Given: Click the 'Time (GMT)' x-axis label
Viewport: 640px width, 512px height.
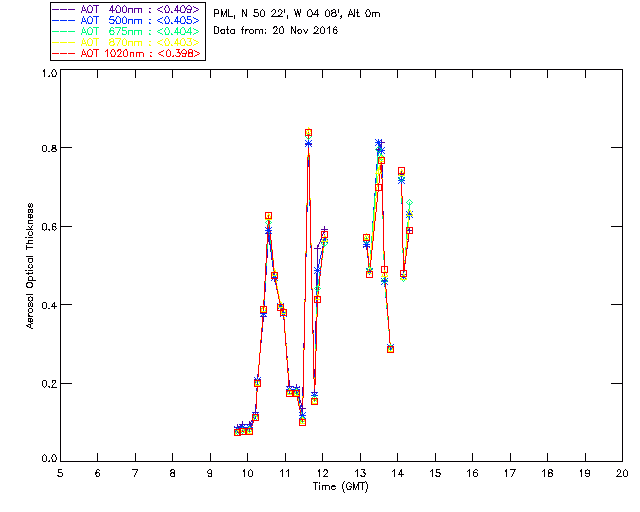Looking at the screenshot, I should pos(341,485).
